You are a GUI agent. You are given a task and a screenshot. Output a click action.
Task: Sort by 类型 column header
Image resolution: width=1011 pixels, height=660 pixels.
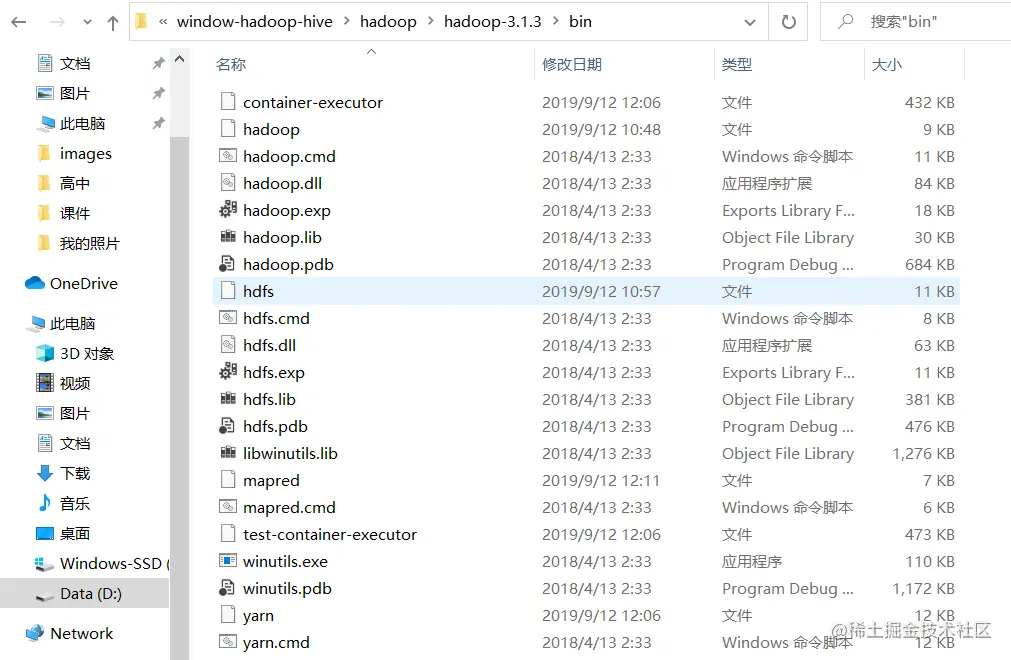click(x=737, y=64)
